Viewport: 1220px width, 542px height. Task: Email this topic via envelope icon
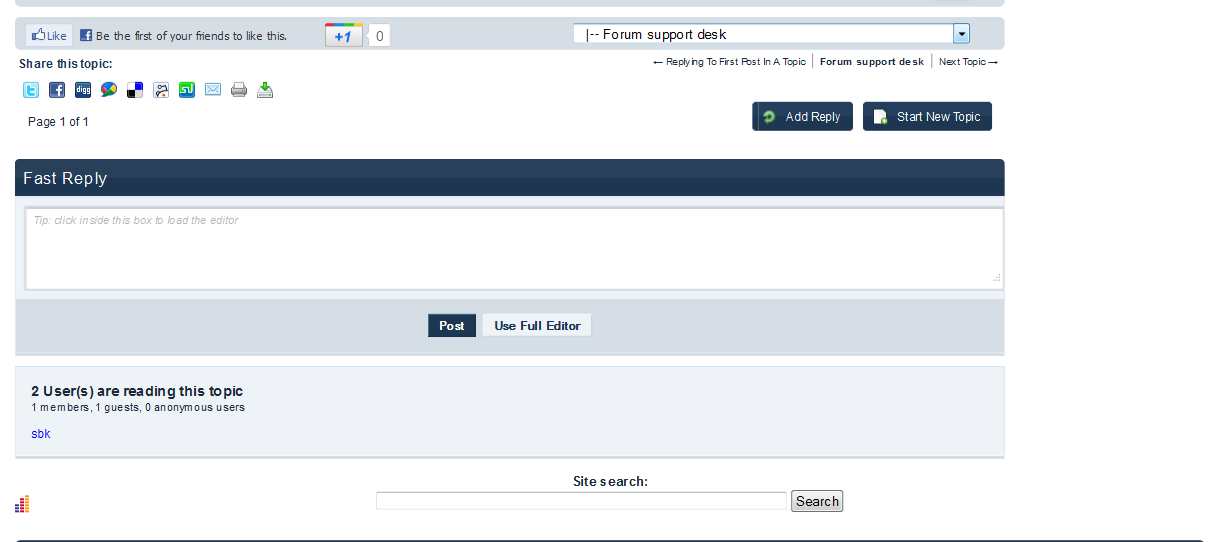[213, 90]
